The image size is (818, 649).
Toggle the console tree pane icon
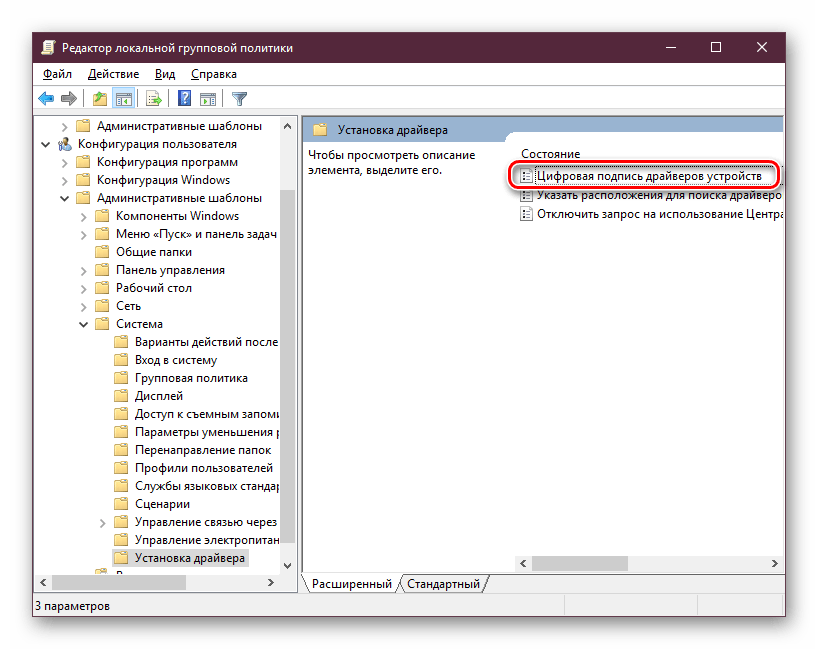124,98
